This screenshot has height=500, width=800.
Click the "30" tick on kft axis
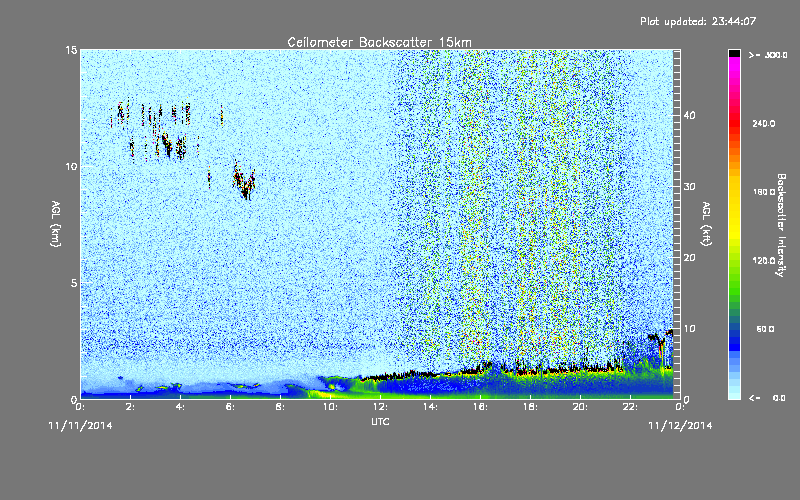pos(689,186)
